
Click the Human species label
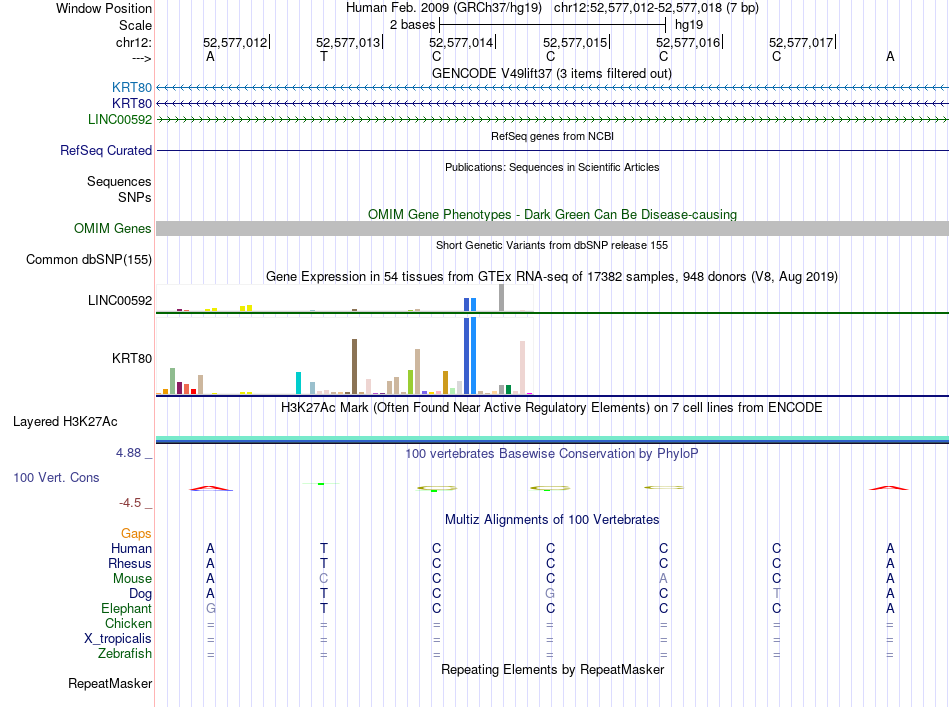131,548
